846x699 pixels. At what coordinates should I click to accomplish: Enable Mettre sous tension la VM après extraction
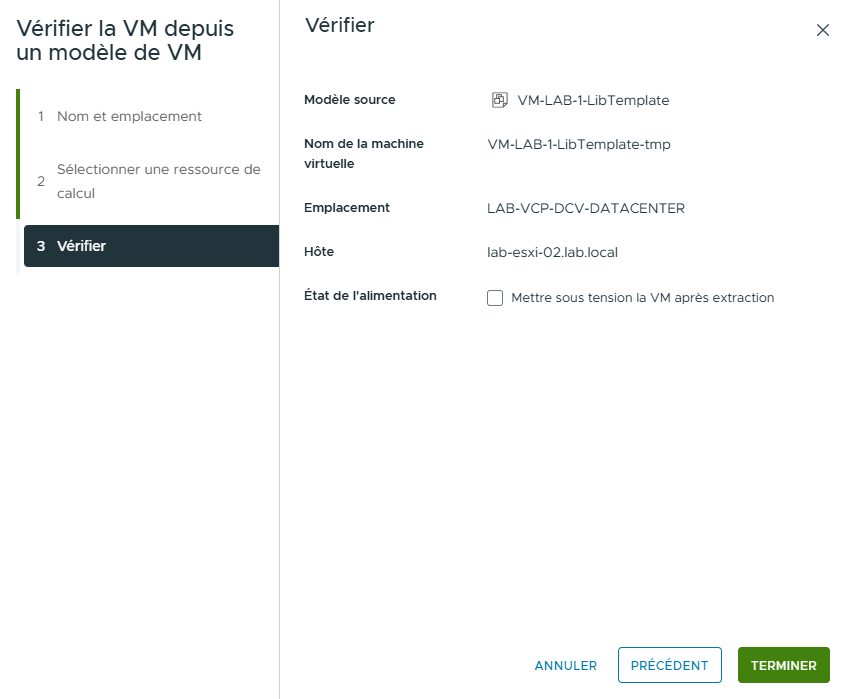pyautogui.click(x=495, y=298)
